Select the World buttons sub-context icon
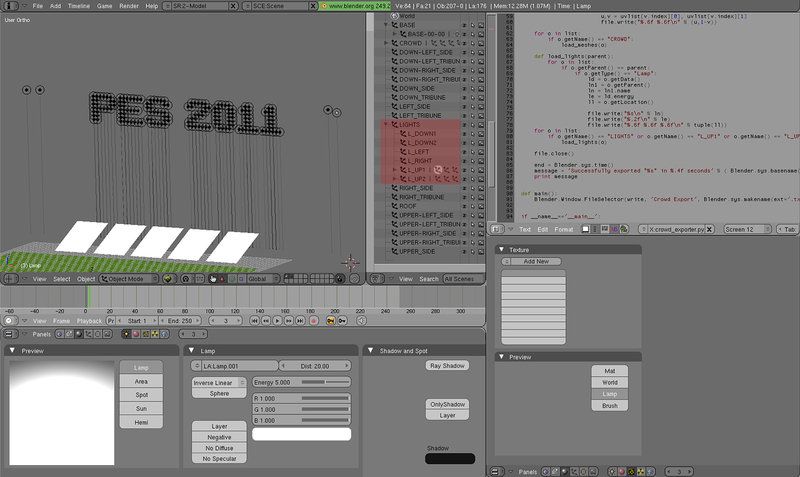The image size is (800, 477). point(164,334)
